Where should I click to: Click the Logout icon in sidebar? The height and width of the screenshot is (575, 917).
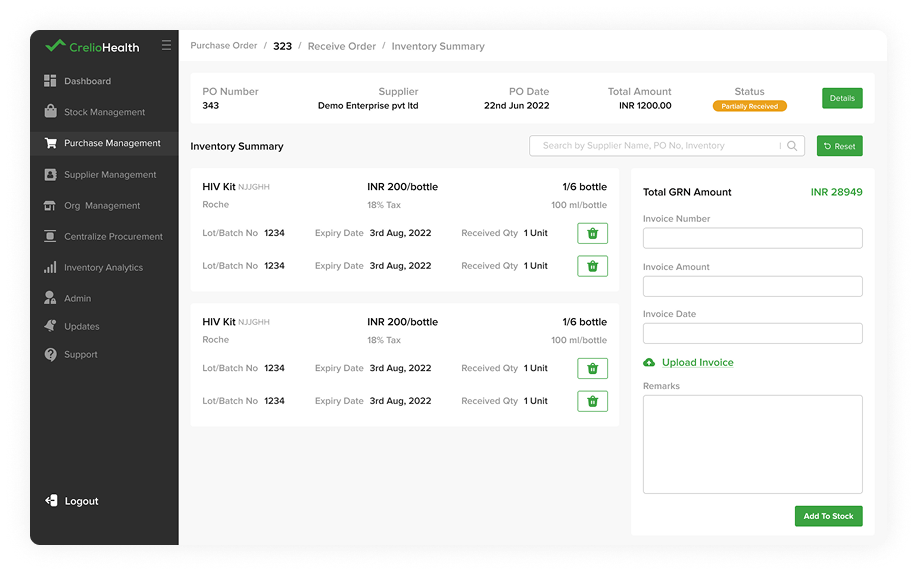pos(51,501)
